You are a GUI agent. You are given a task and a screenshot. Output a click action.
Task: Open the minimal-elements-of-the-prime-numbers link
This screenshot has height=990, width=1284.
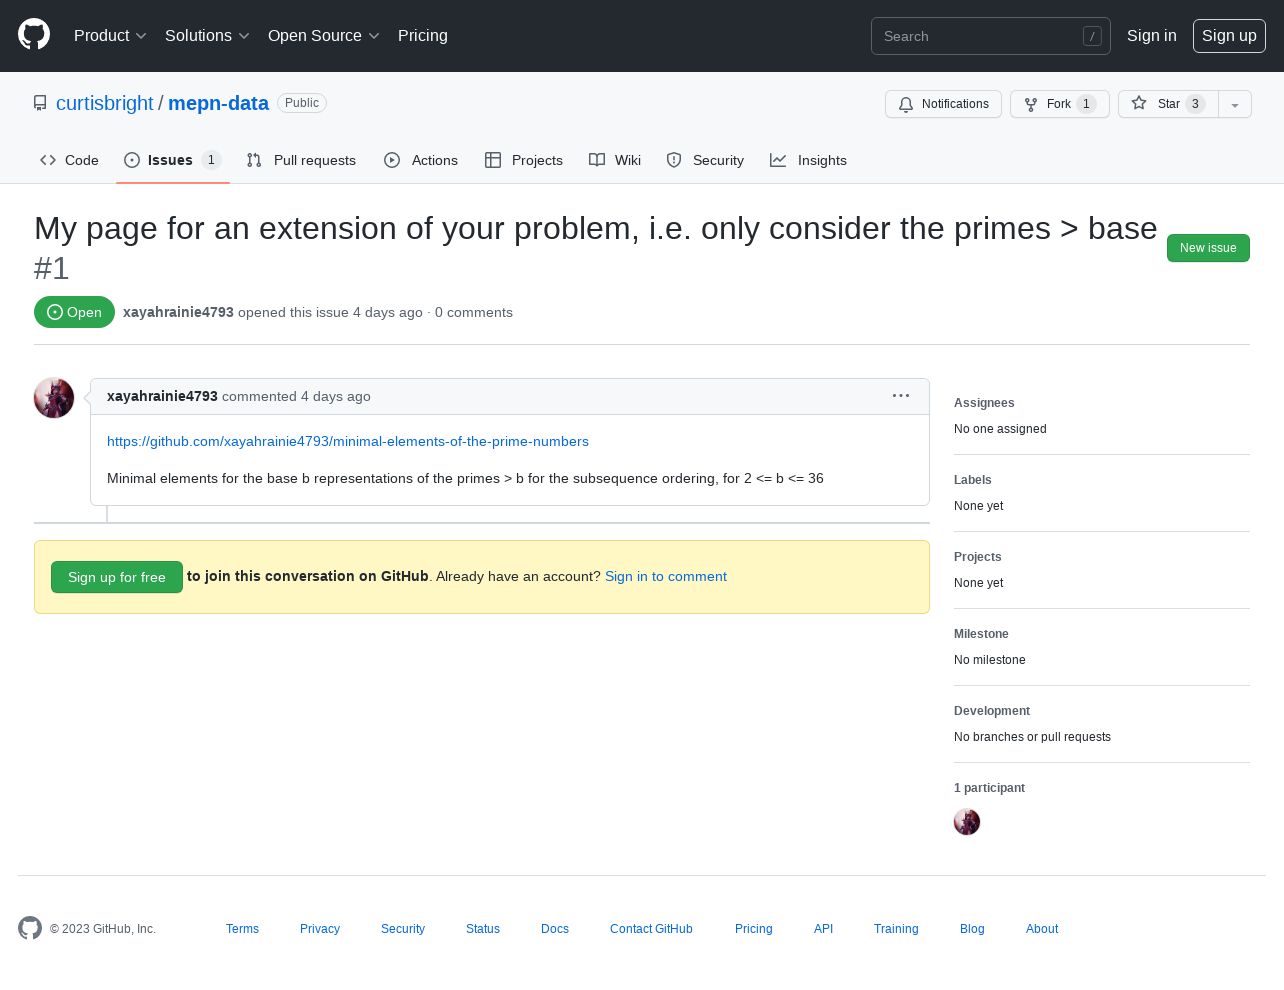[x=348, y=441]
